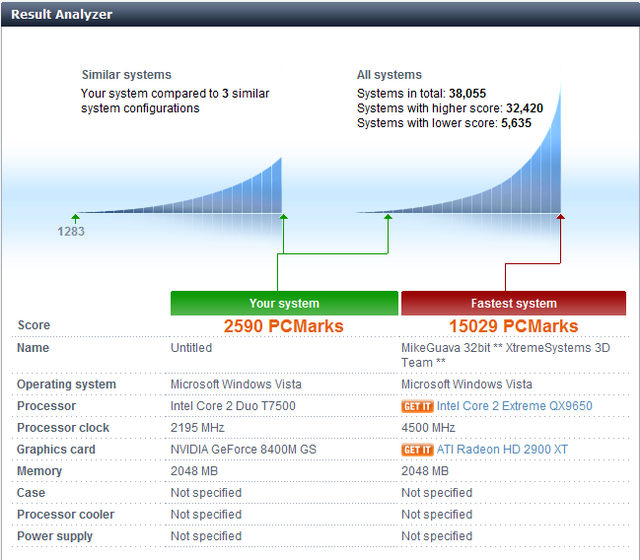Click the Power supply row label
This screenshot has height=560, width=640.
pyautogui.click(x=55, y=536)
